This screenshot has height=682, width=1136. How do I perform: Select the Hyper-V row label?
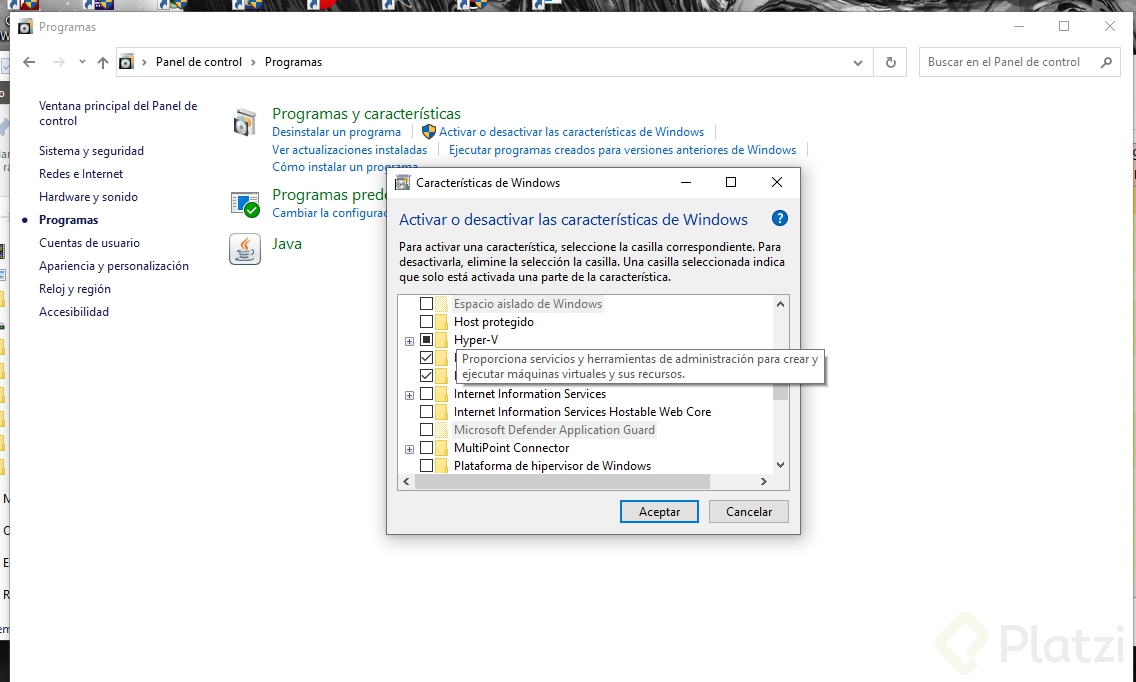tap(476, 340)
